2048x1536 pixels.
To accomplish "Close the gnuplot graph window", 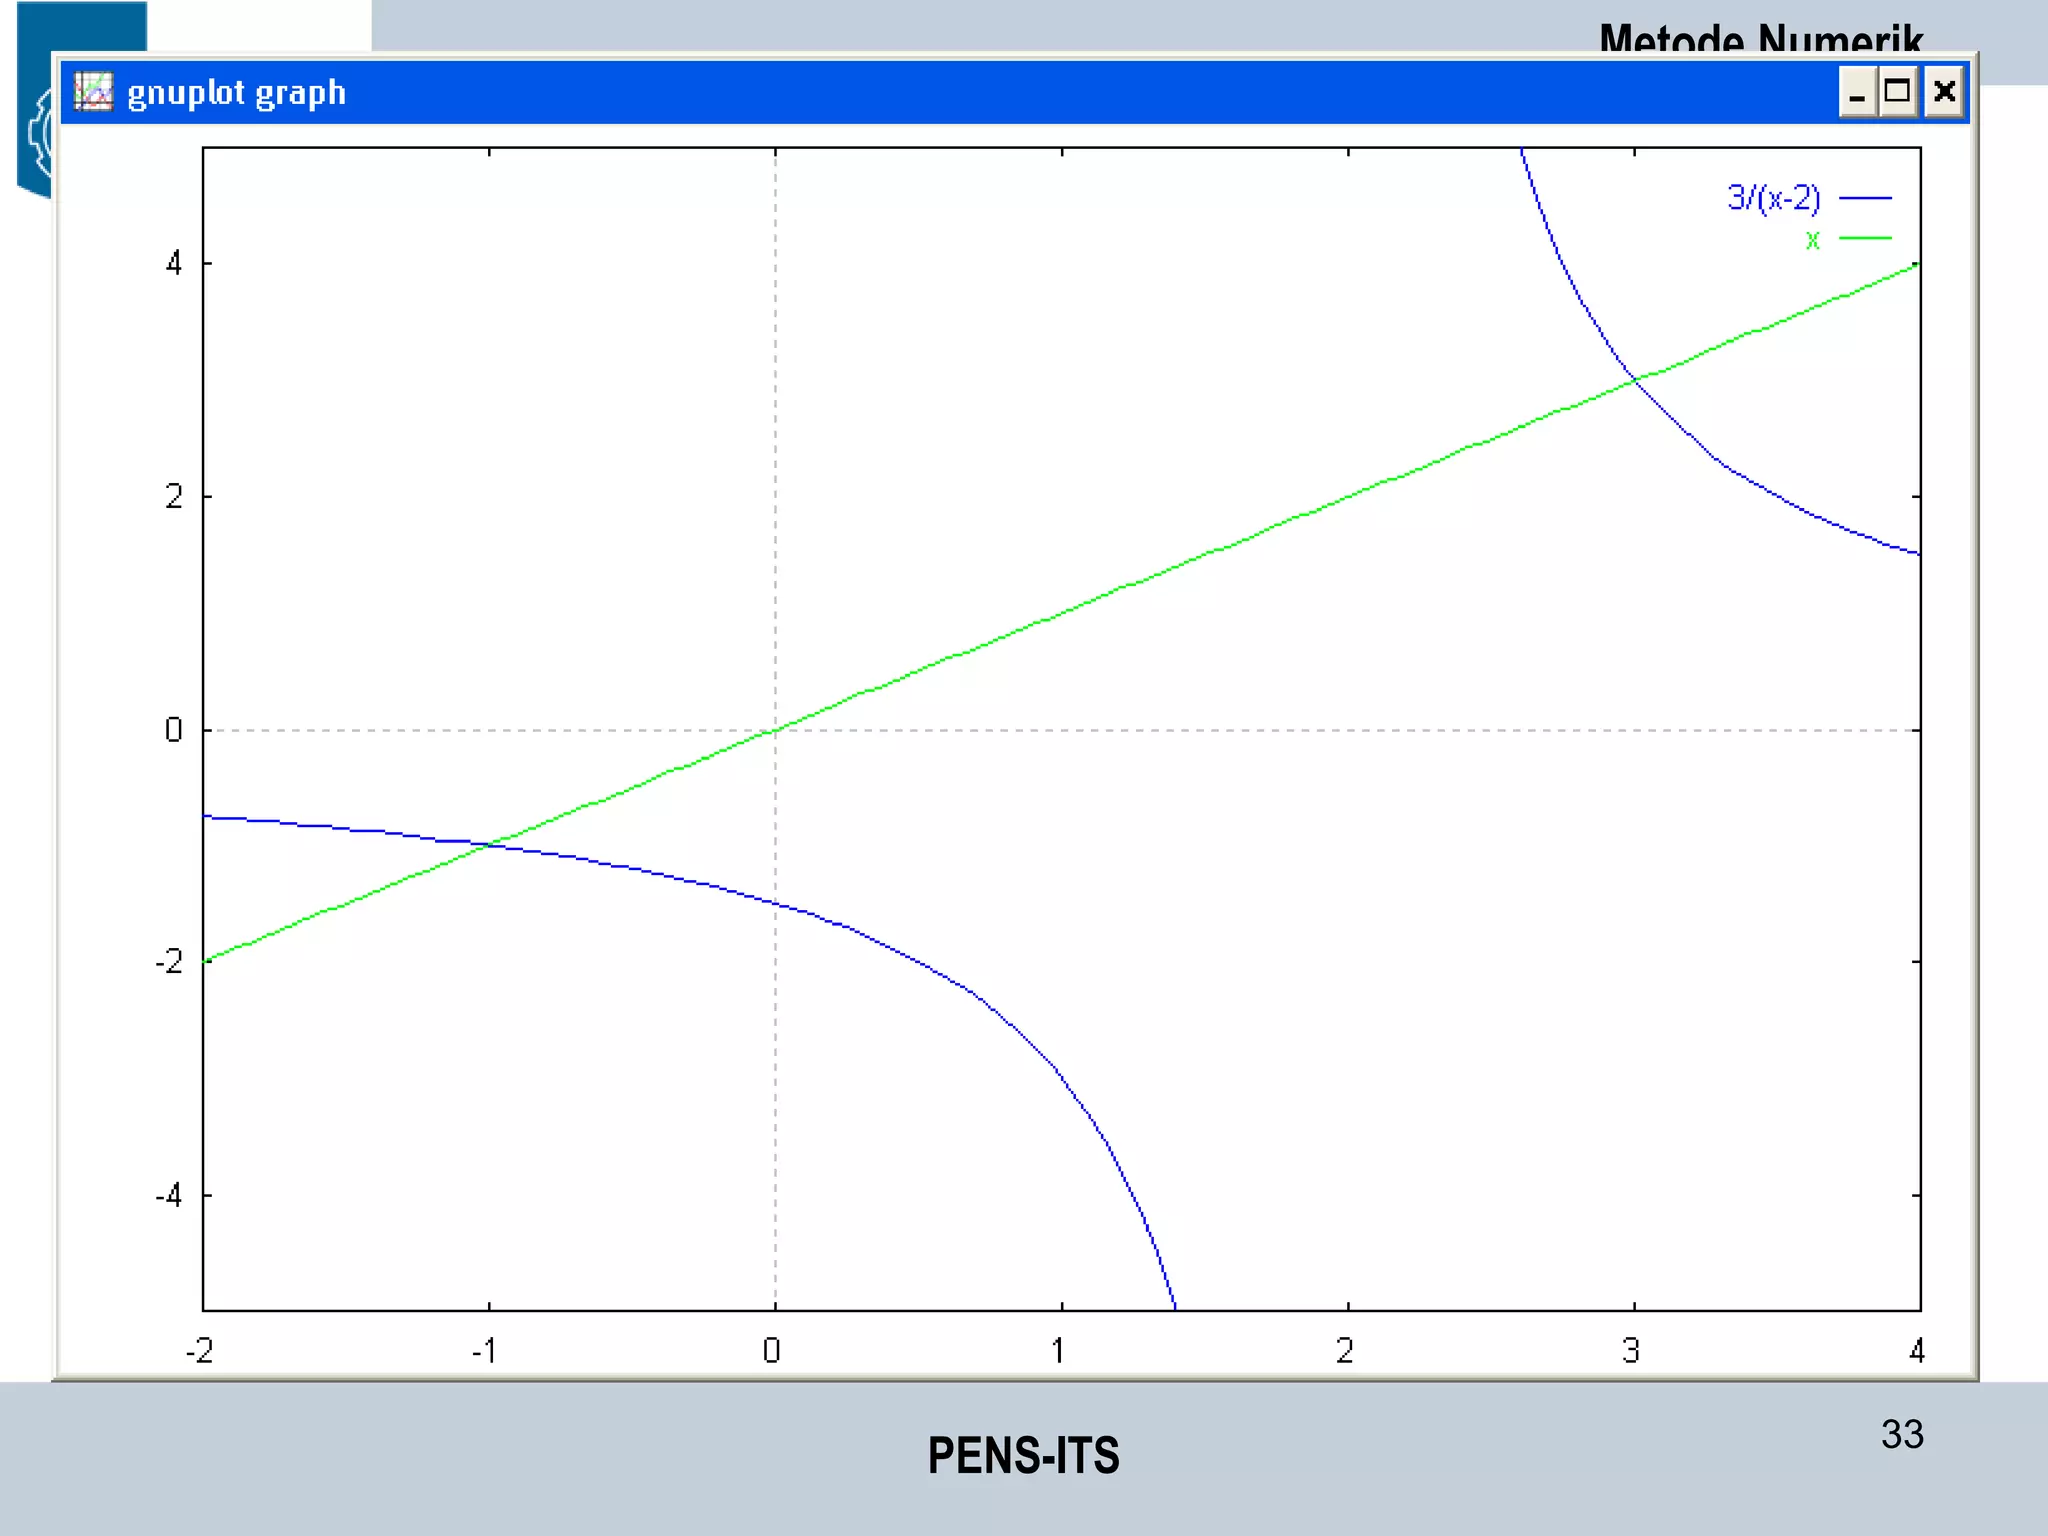I will pyautogui.click(x=1943, y=92).
